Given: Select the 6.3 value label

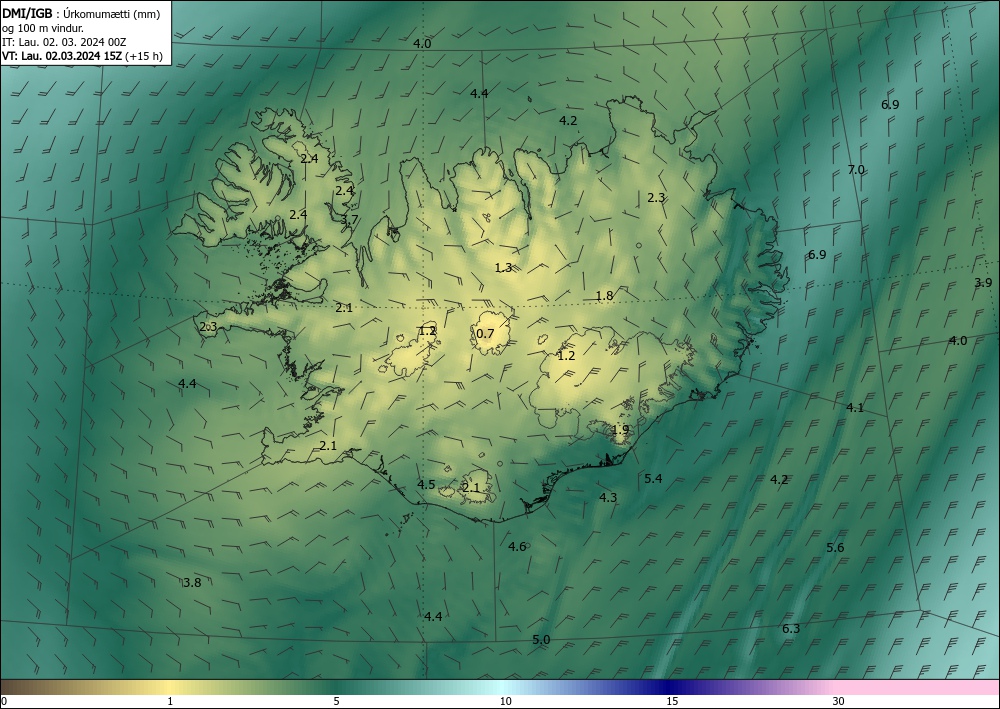Looking at the screenshot, I should pyautogui.click(x=791, y=629).
